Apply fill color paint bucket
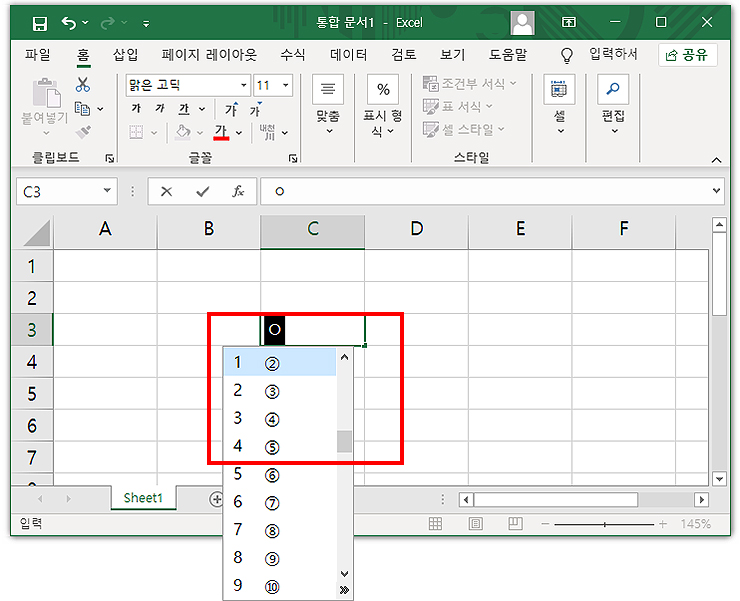740x601 pixels. (x=183, y=132)
